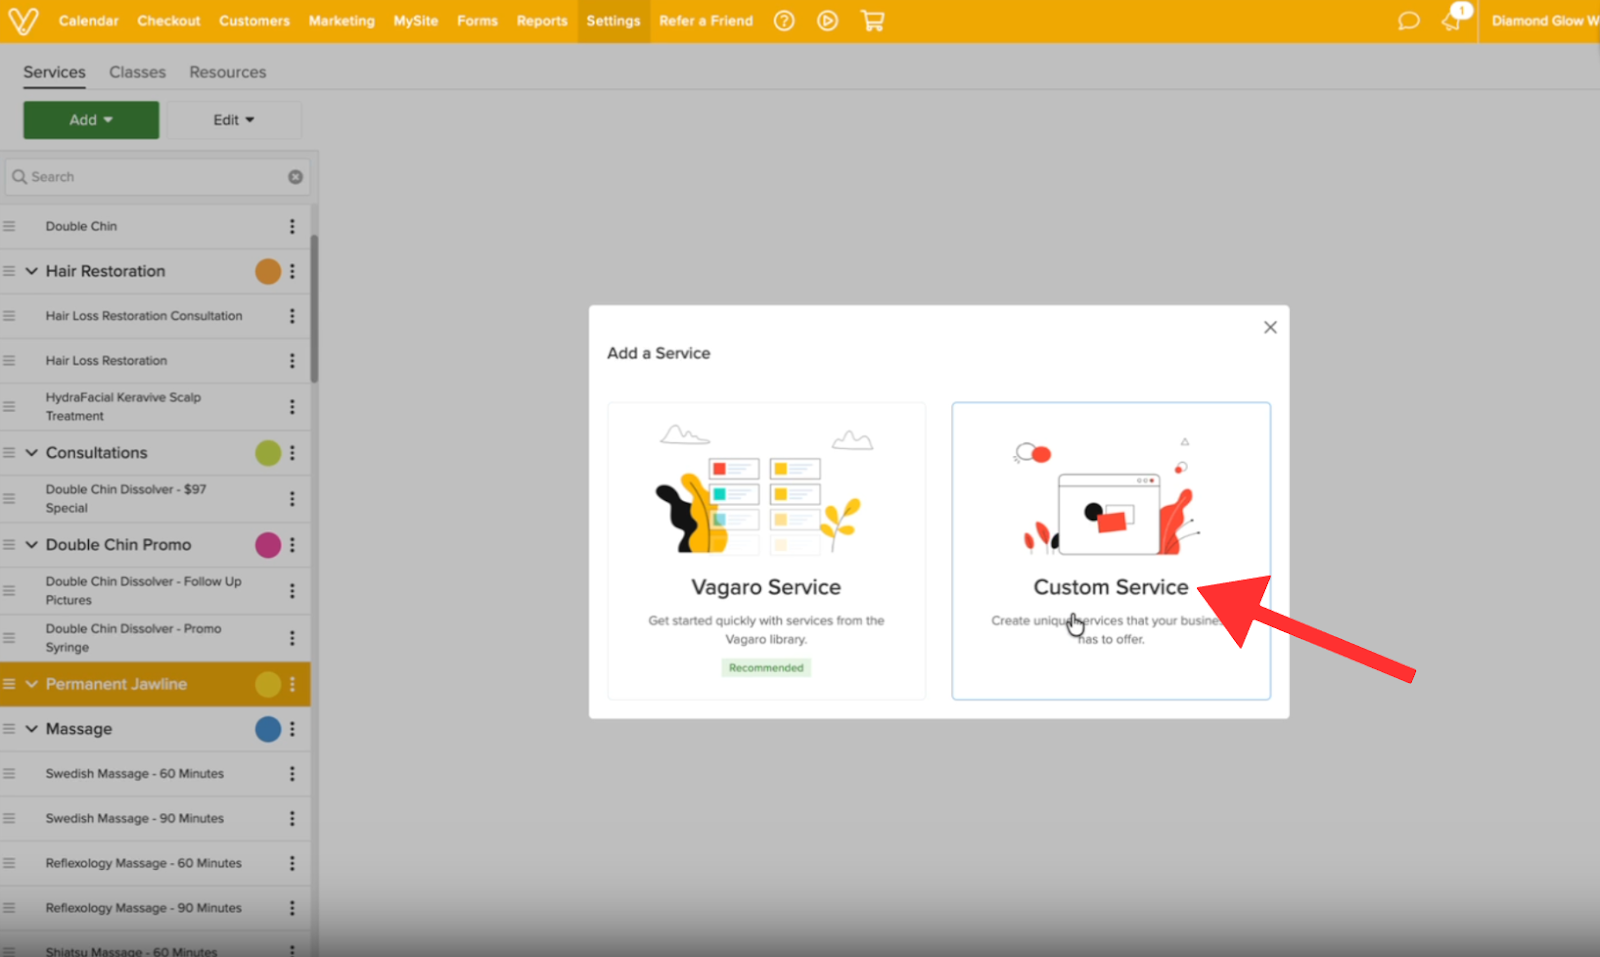Clear the search field with X icon
The image size is (1600, 957).
295,177
